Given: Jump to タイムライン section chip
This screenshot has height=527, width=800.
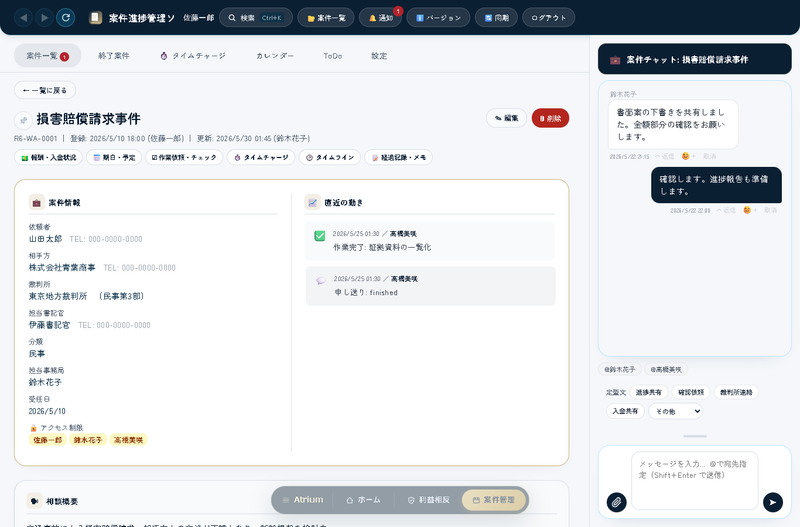Looking at the screenshot, I should pyautogui.click(x=330, y=158).
